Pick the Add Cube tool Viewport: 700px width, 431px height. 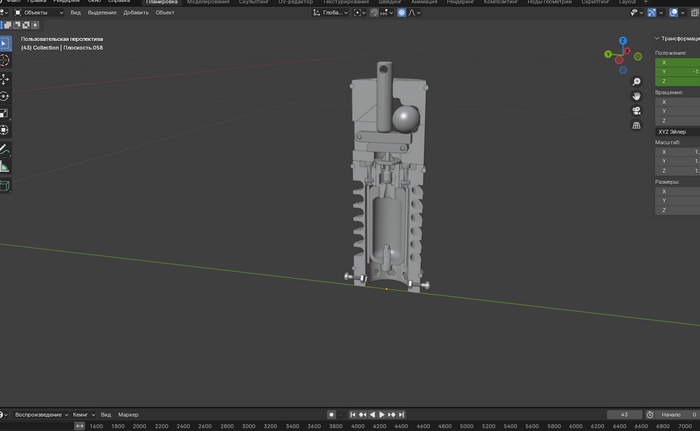tap(5, 185)
